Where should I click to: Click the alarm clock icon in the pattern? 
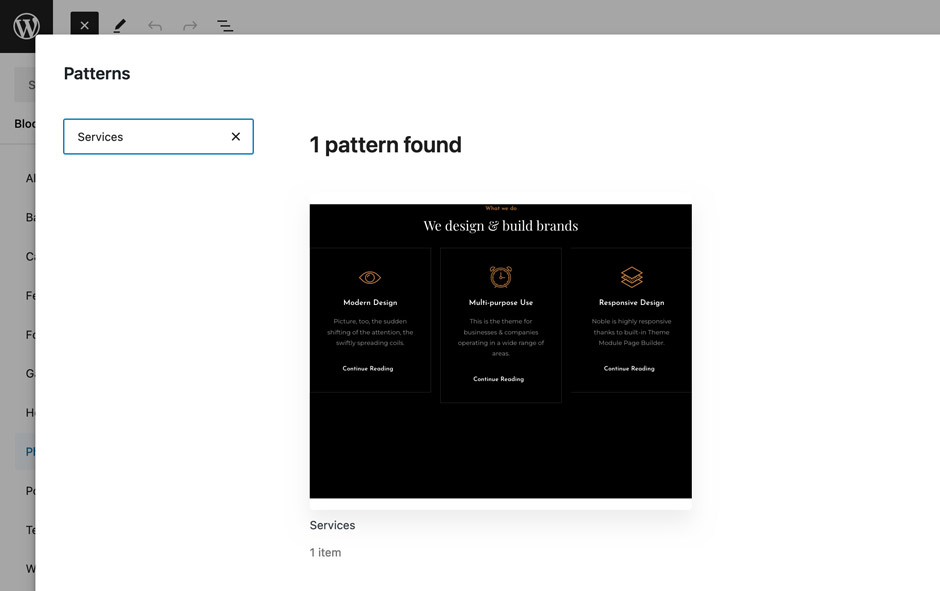click(x=500, y=276)
